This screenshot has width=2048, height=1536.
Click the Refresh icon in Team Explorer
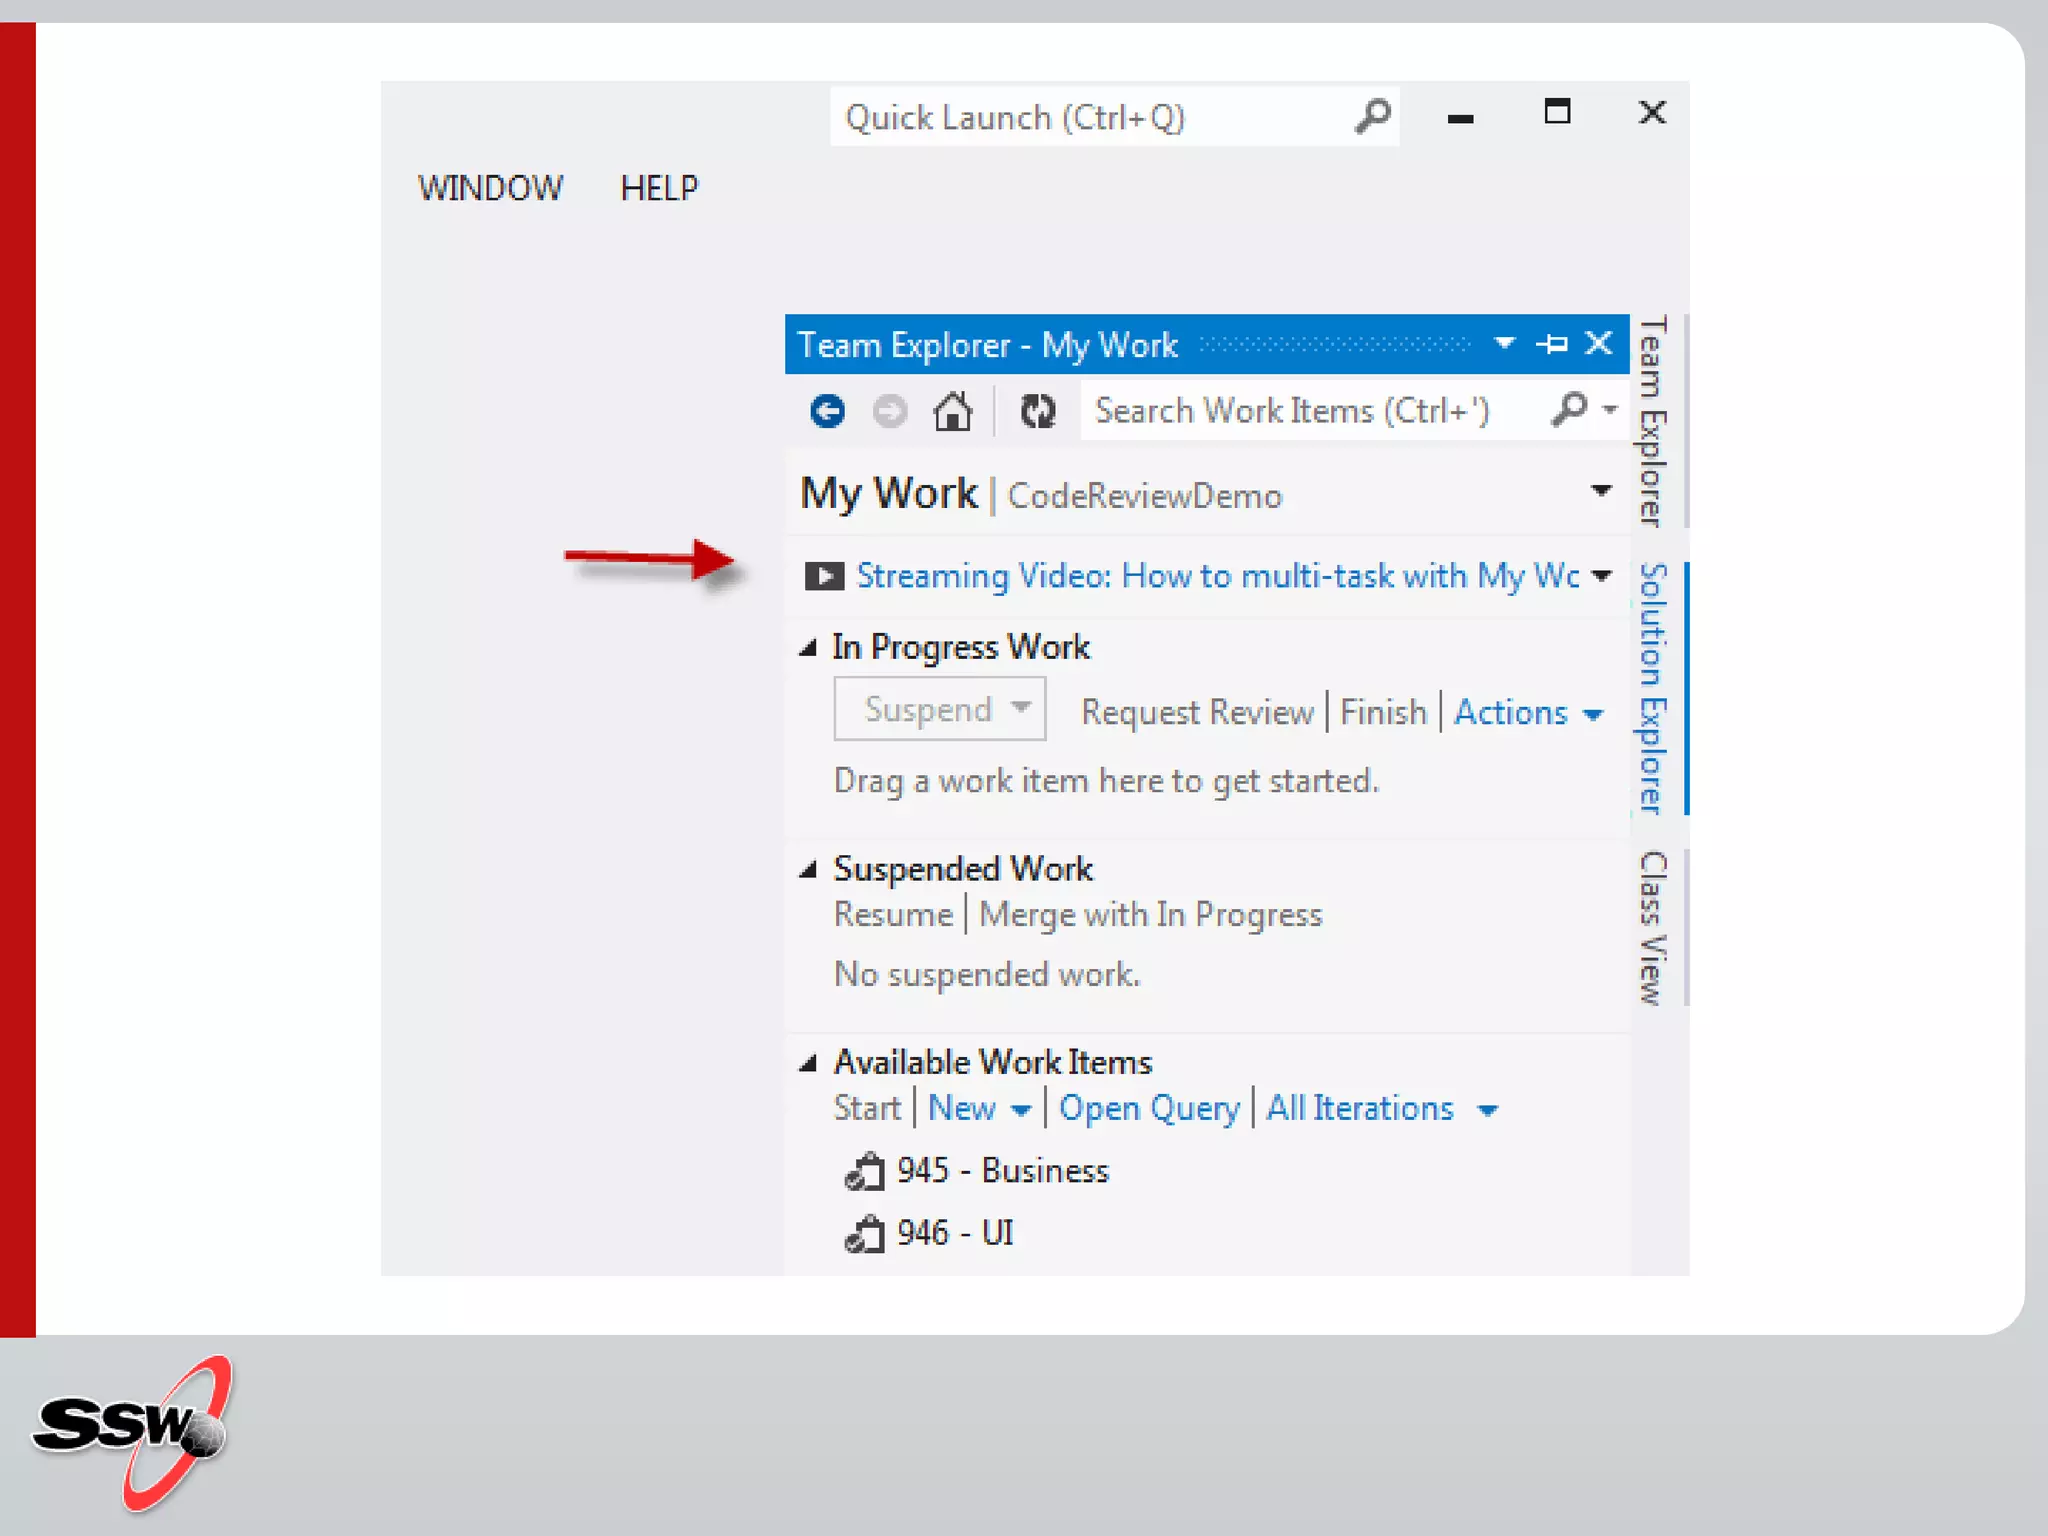(x=1038, y=411)
